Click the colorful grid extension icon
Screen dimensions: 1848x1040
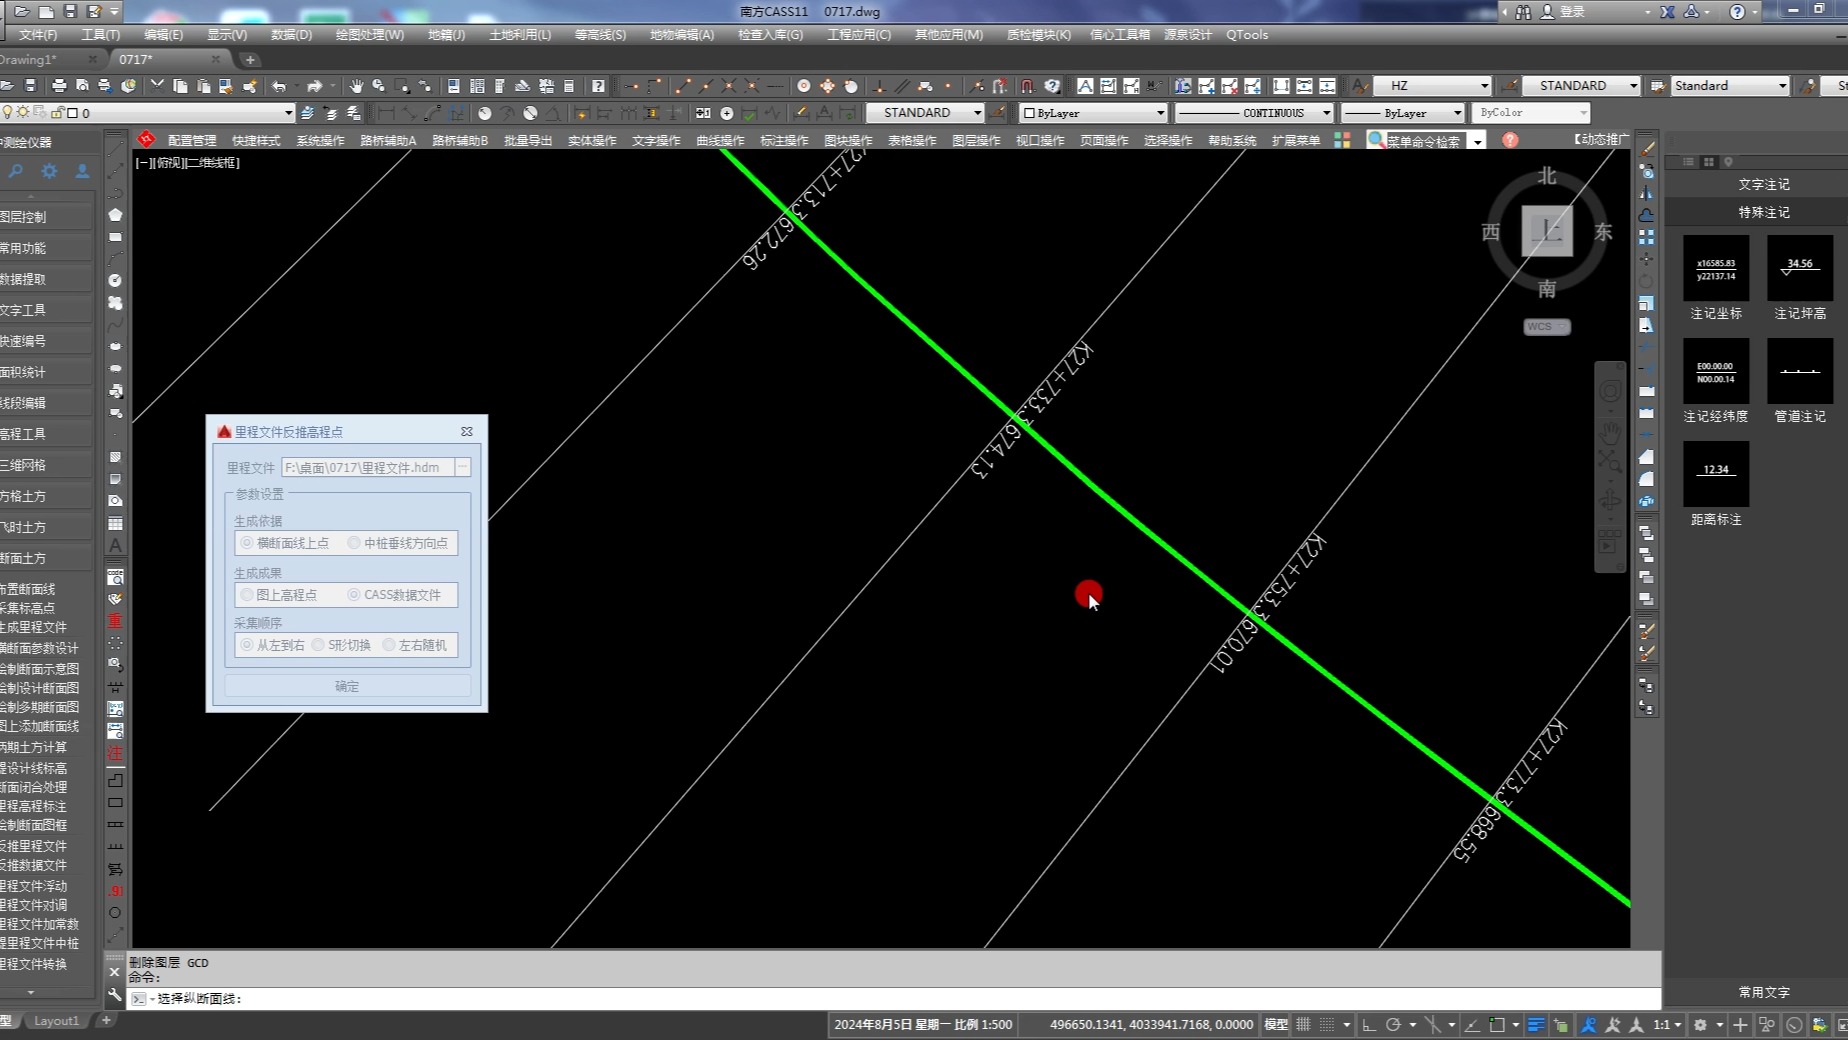tap(1342, 140)
